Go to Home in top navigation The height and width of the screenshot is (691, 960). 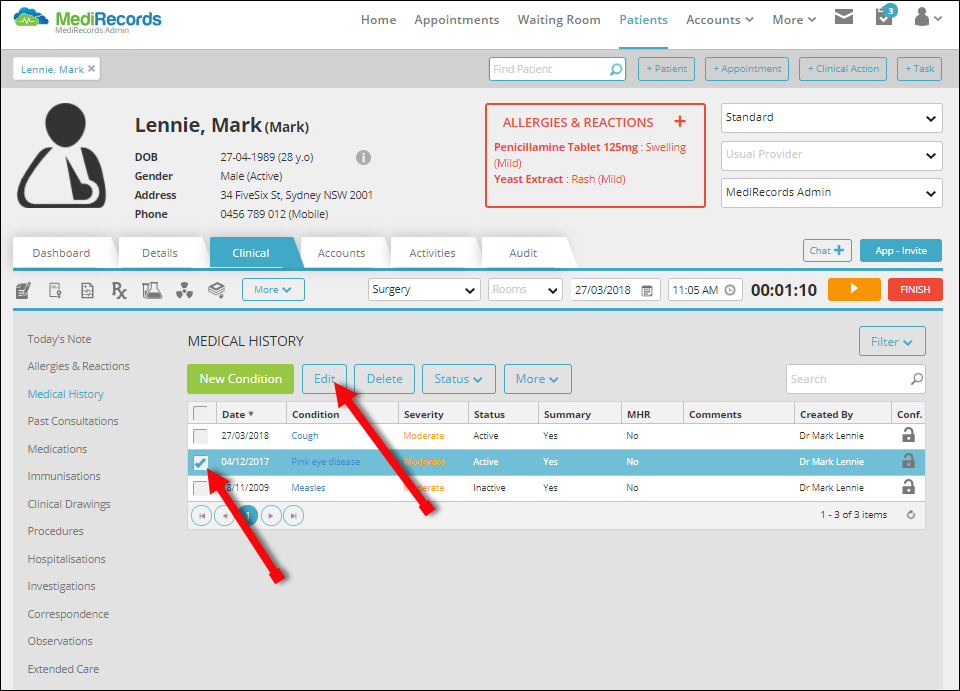378,20
